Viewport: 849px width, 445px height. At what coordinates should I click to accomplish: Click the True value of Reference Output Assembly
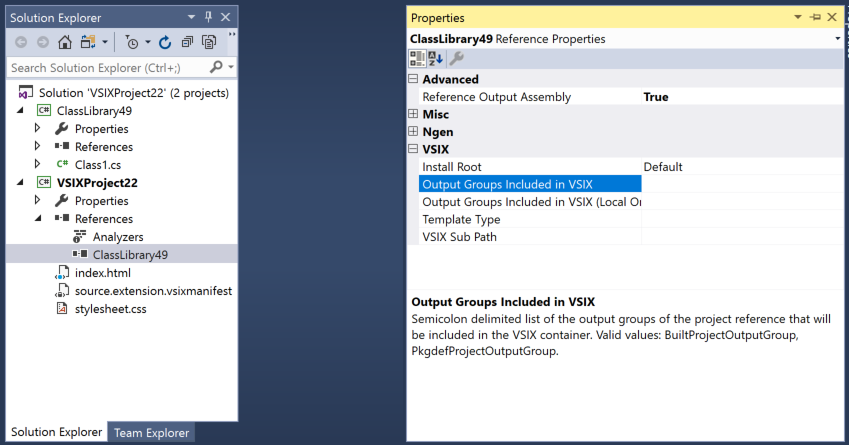[x=656, y=97]
